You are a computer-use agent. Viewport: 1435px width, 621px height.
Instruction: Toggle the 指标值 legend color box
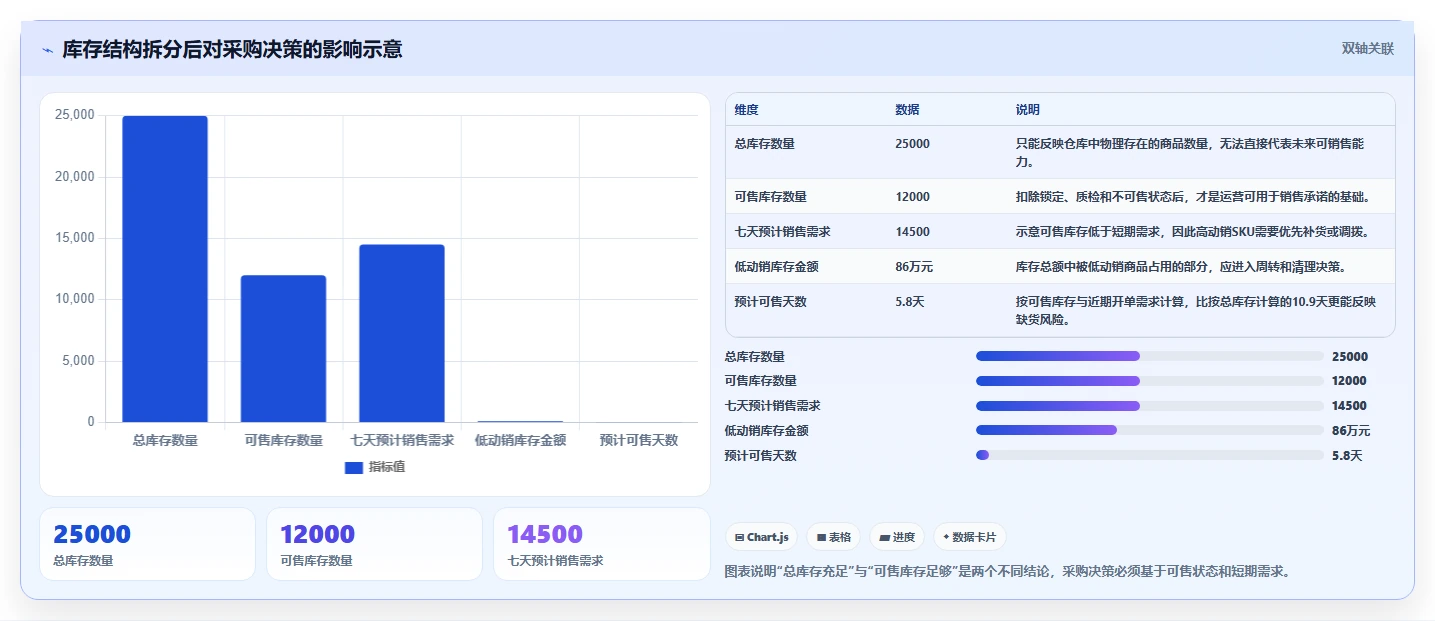coord(353,468)
